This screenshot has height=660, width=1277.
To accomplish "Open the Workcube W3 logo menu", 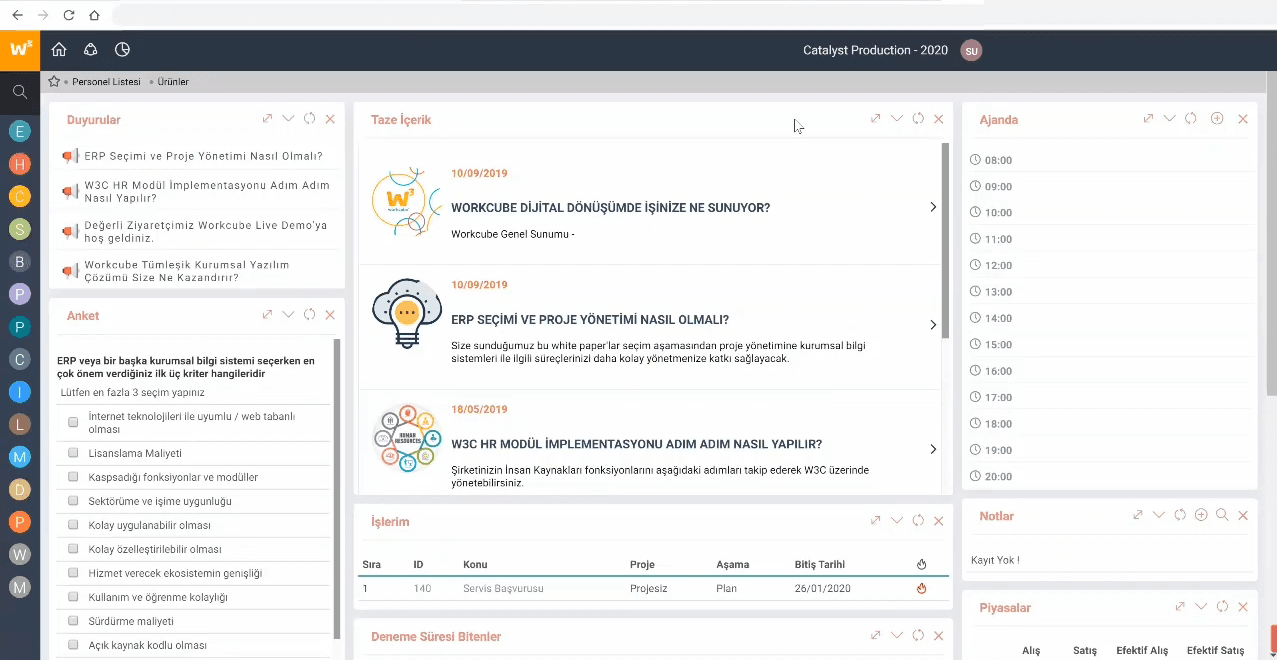I will pos(20,49).
